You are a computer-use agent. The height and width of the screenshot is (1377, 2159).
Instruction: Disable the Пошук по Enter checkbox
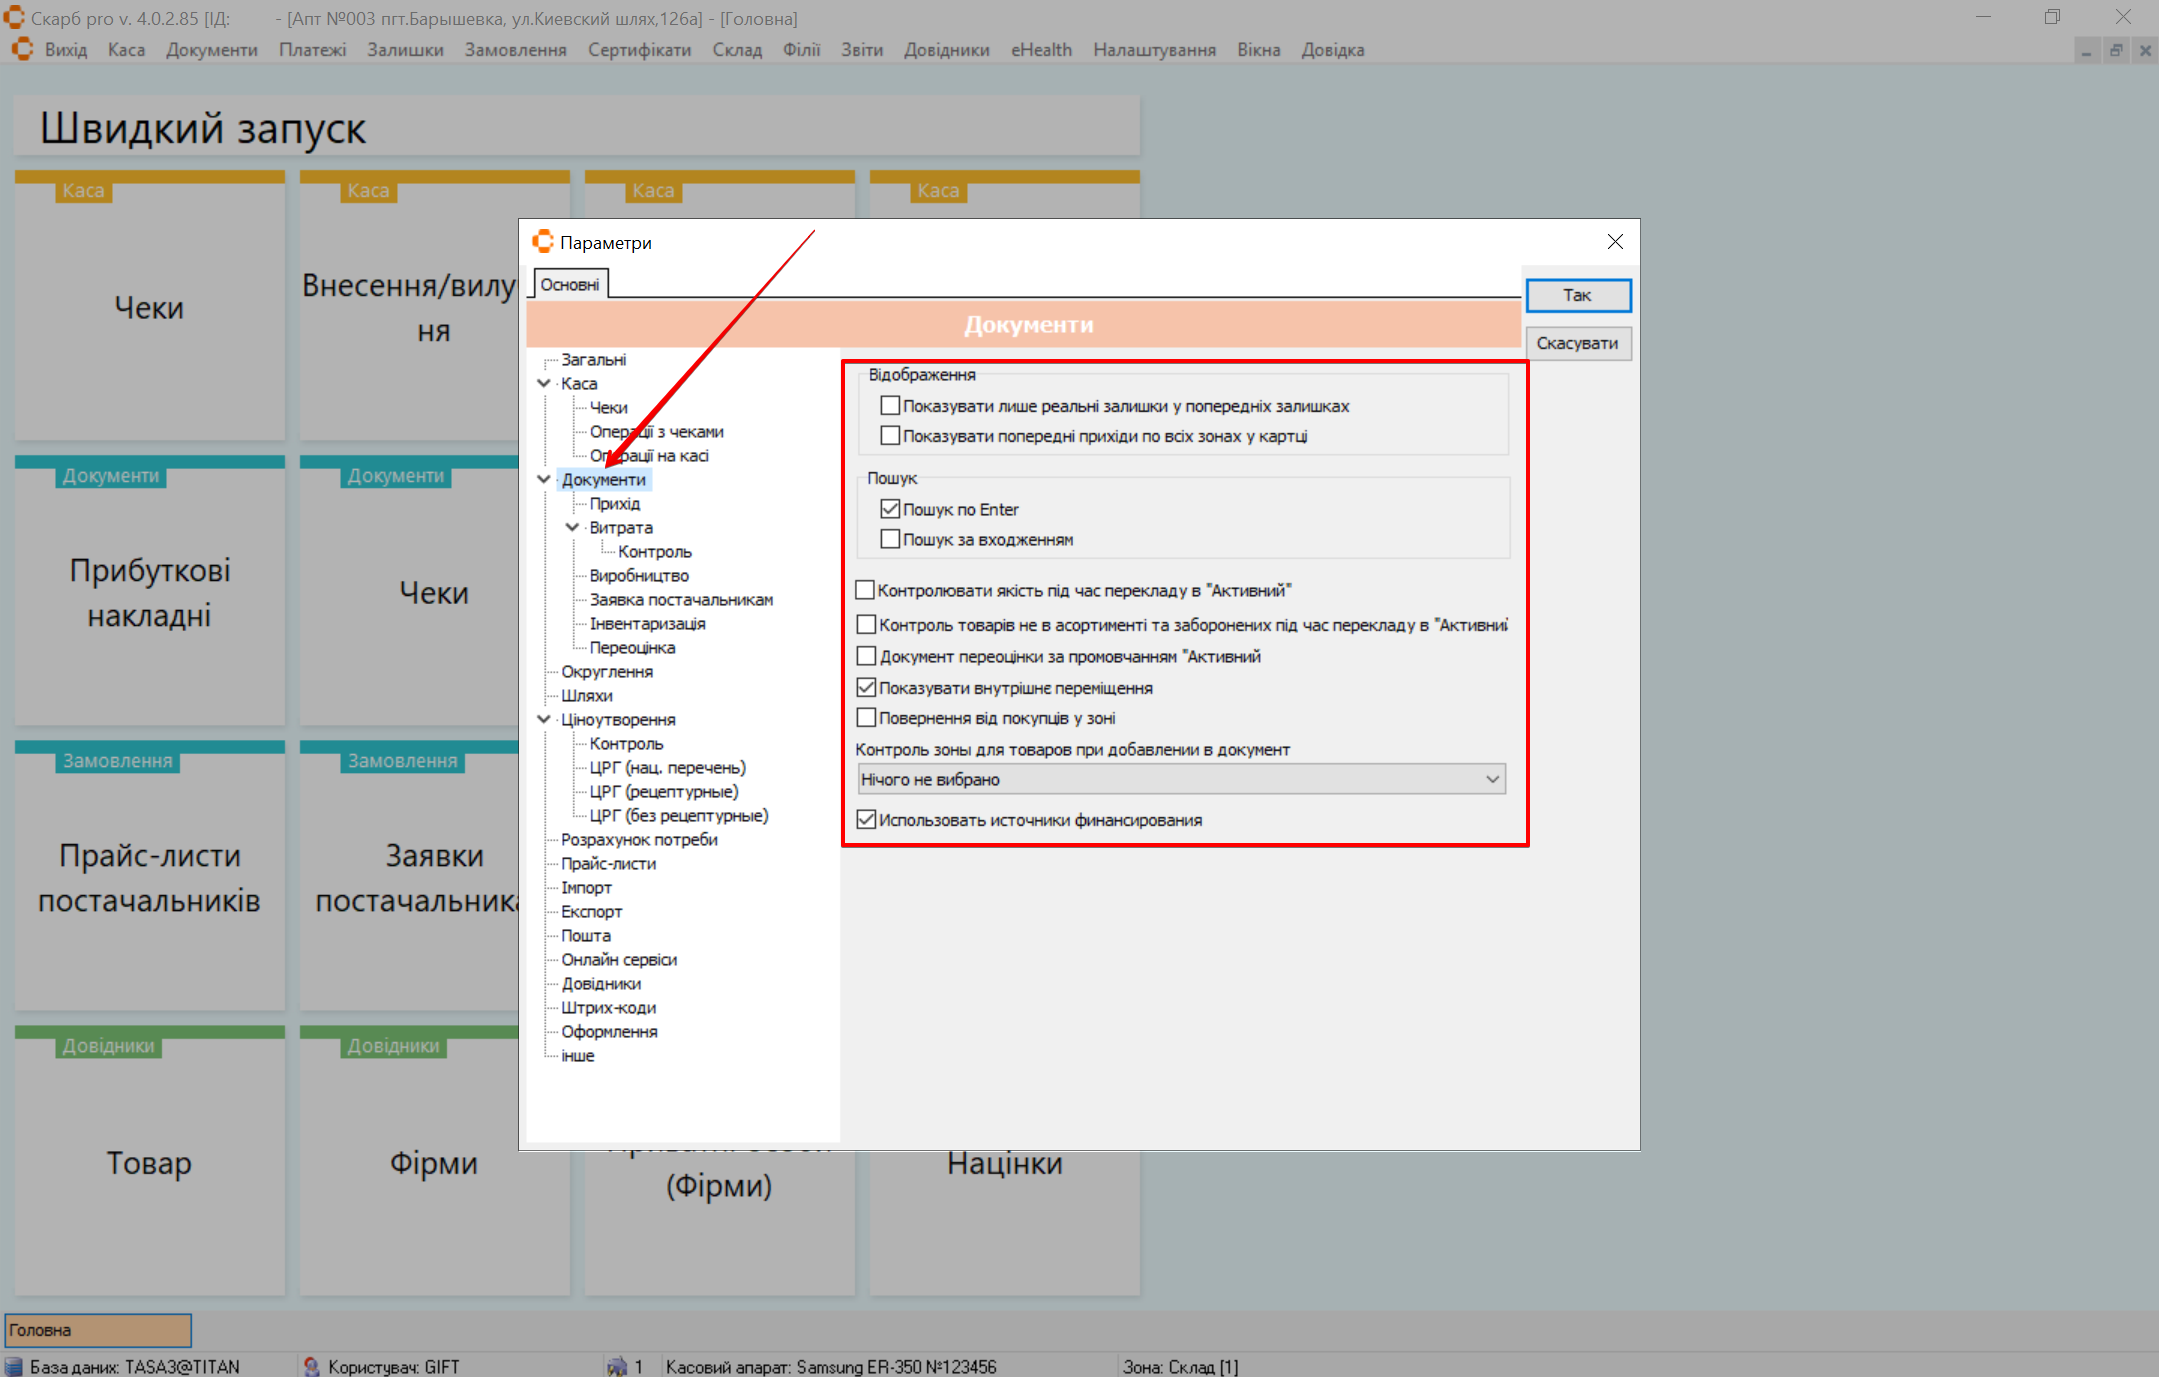point(890,509)
